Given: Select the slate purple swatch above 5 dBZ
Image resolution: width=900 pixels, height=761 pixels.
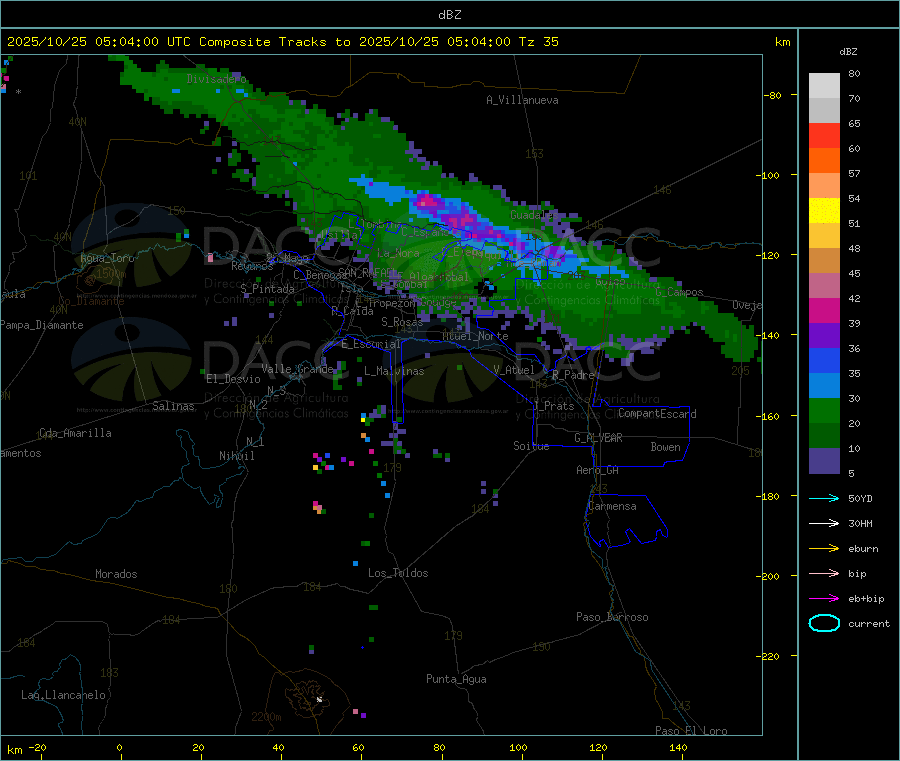Looking at the screenshot, I should [824, 461].
